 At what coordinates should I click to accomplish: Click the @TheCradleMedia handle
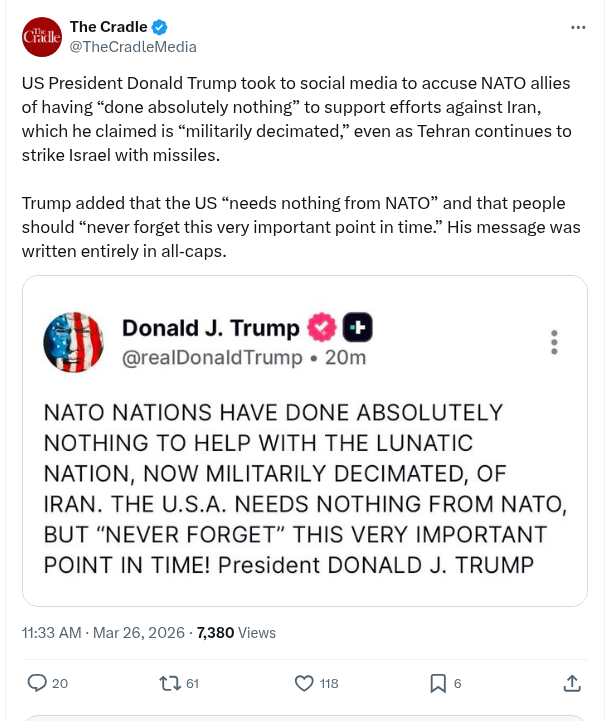coord(132,46)
